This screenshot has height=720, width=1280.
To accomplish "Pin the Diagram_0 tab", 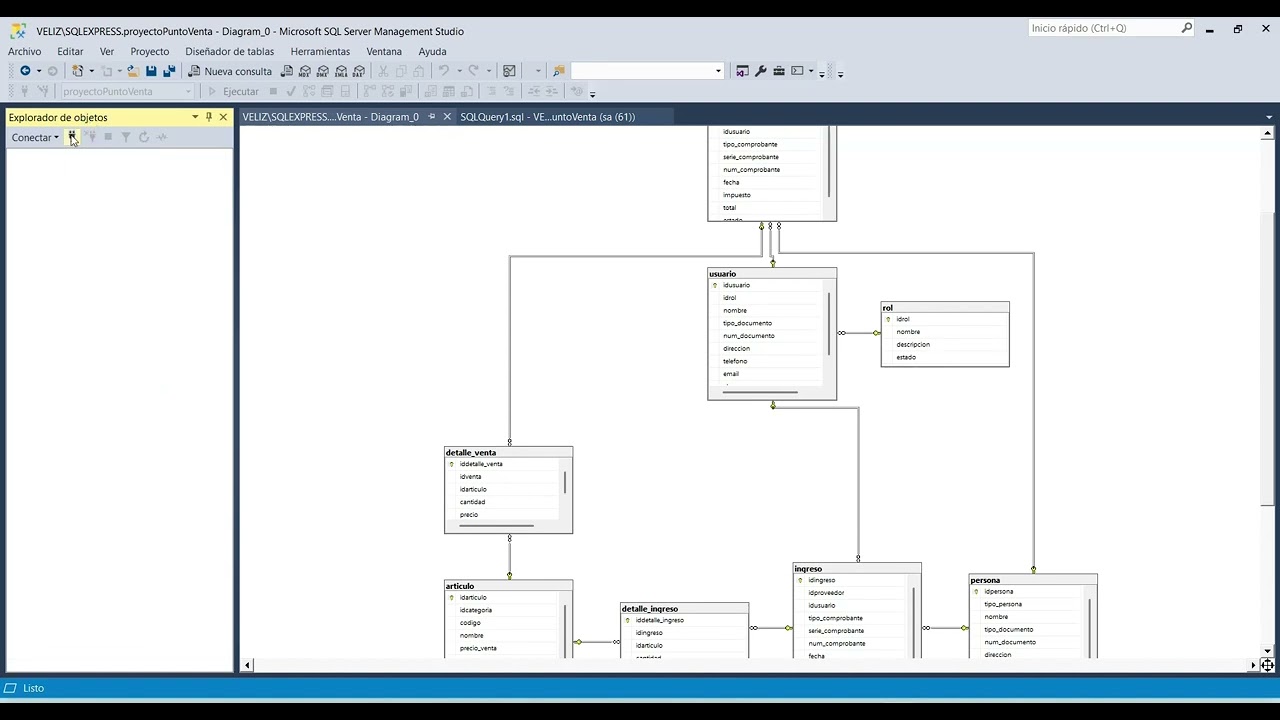I will pyautogui.click(x=432, y=117).
